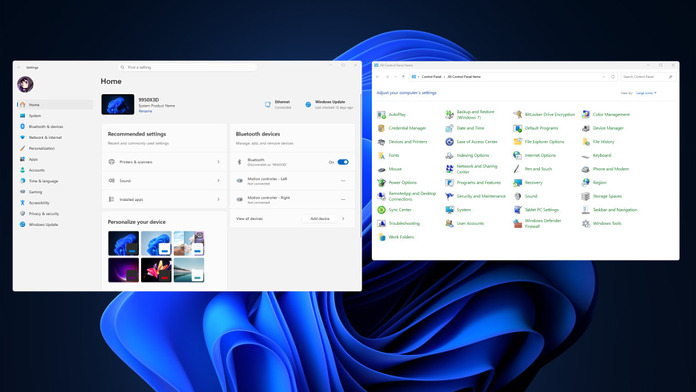Open Ethernet status in Settings header
Image resolution: width=696 pixels, height=392 pixels.
point(278,104)
